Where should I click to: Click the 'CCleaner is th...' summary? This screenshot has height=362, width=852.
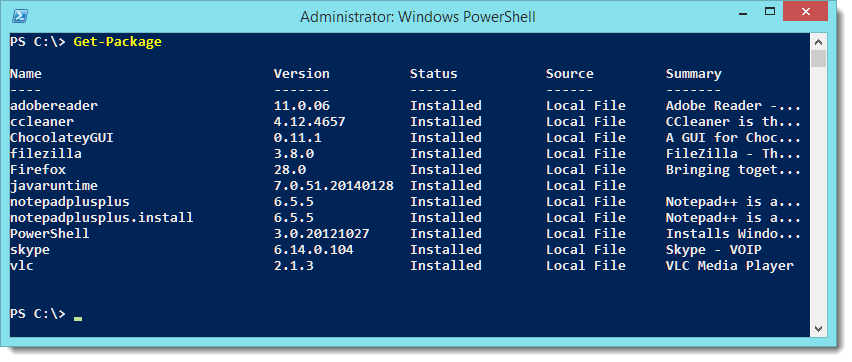[734, 122]
